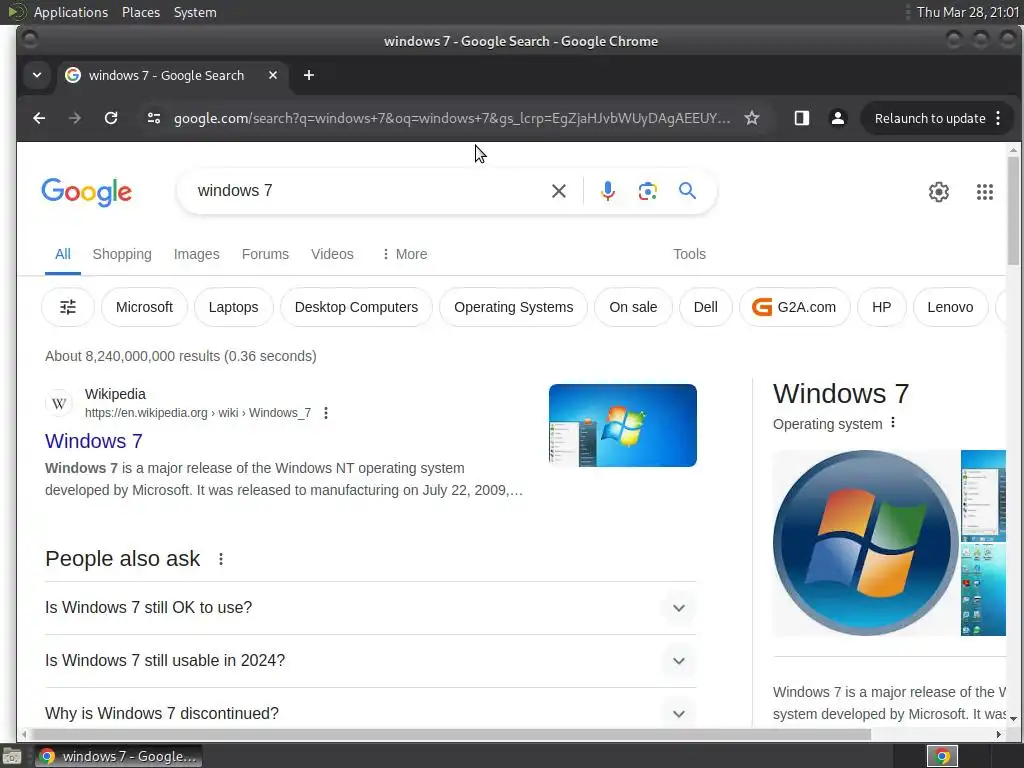The image size is (1024, 768).
Task: Open a new browser tab
Action: point(309,75)
